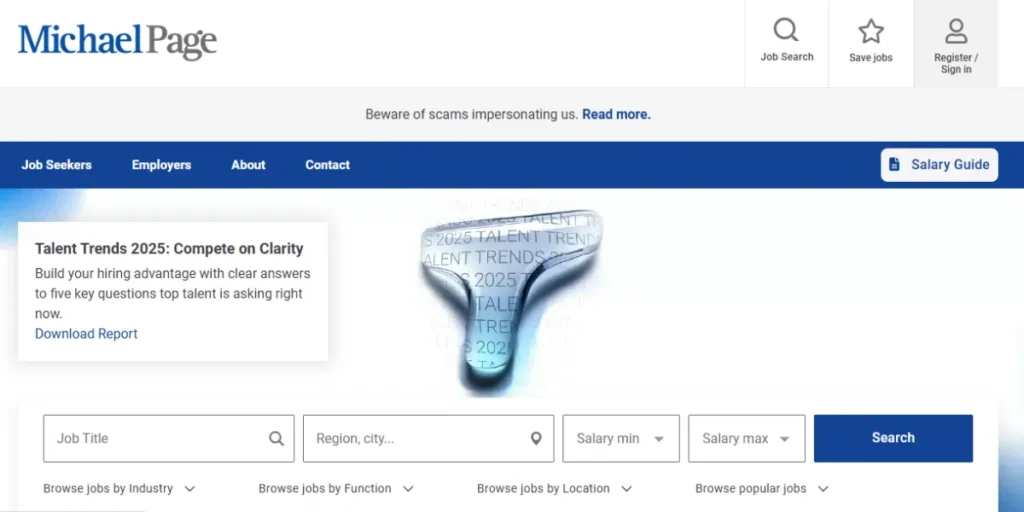Click the Michael Page logo
Screen dimensions: 1024x512
pos(117,41)
